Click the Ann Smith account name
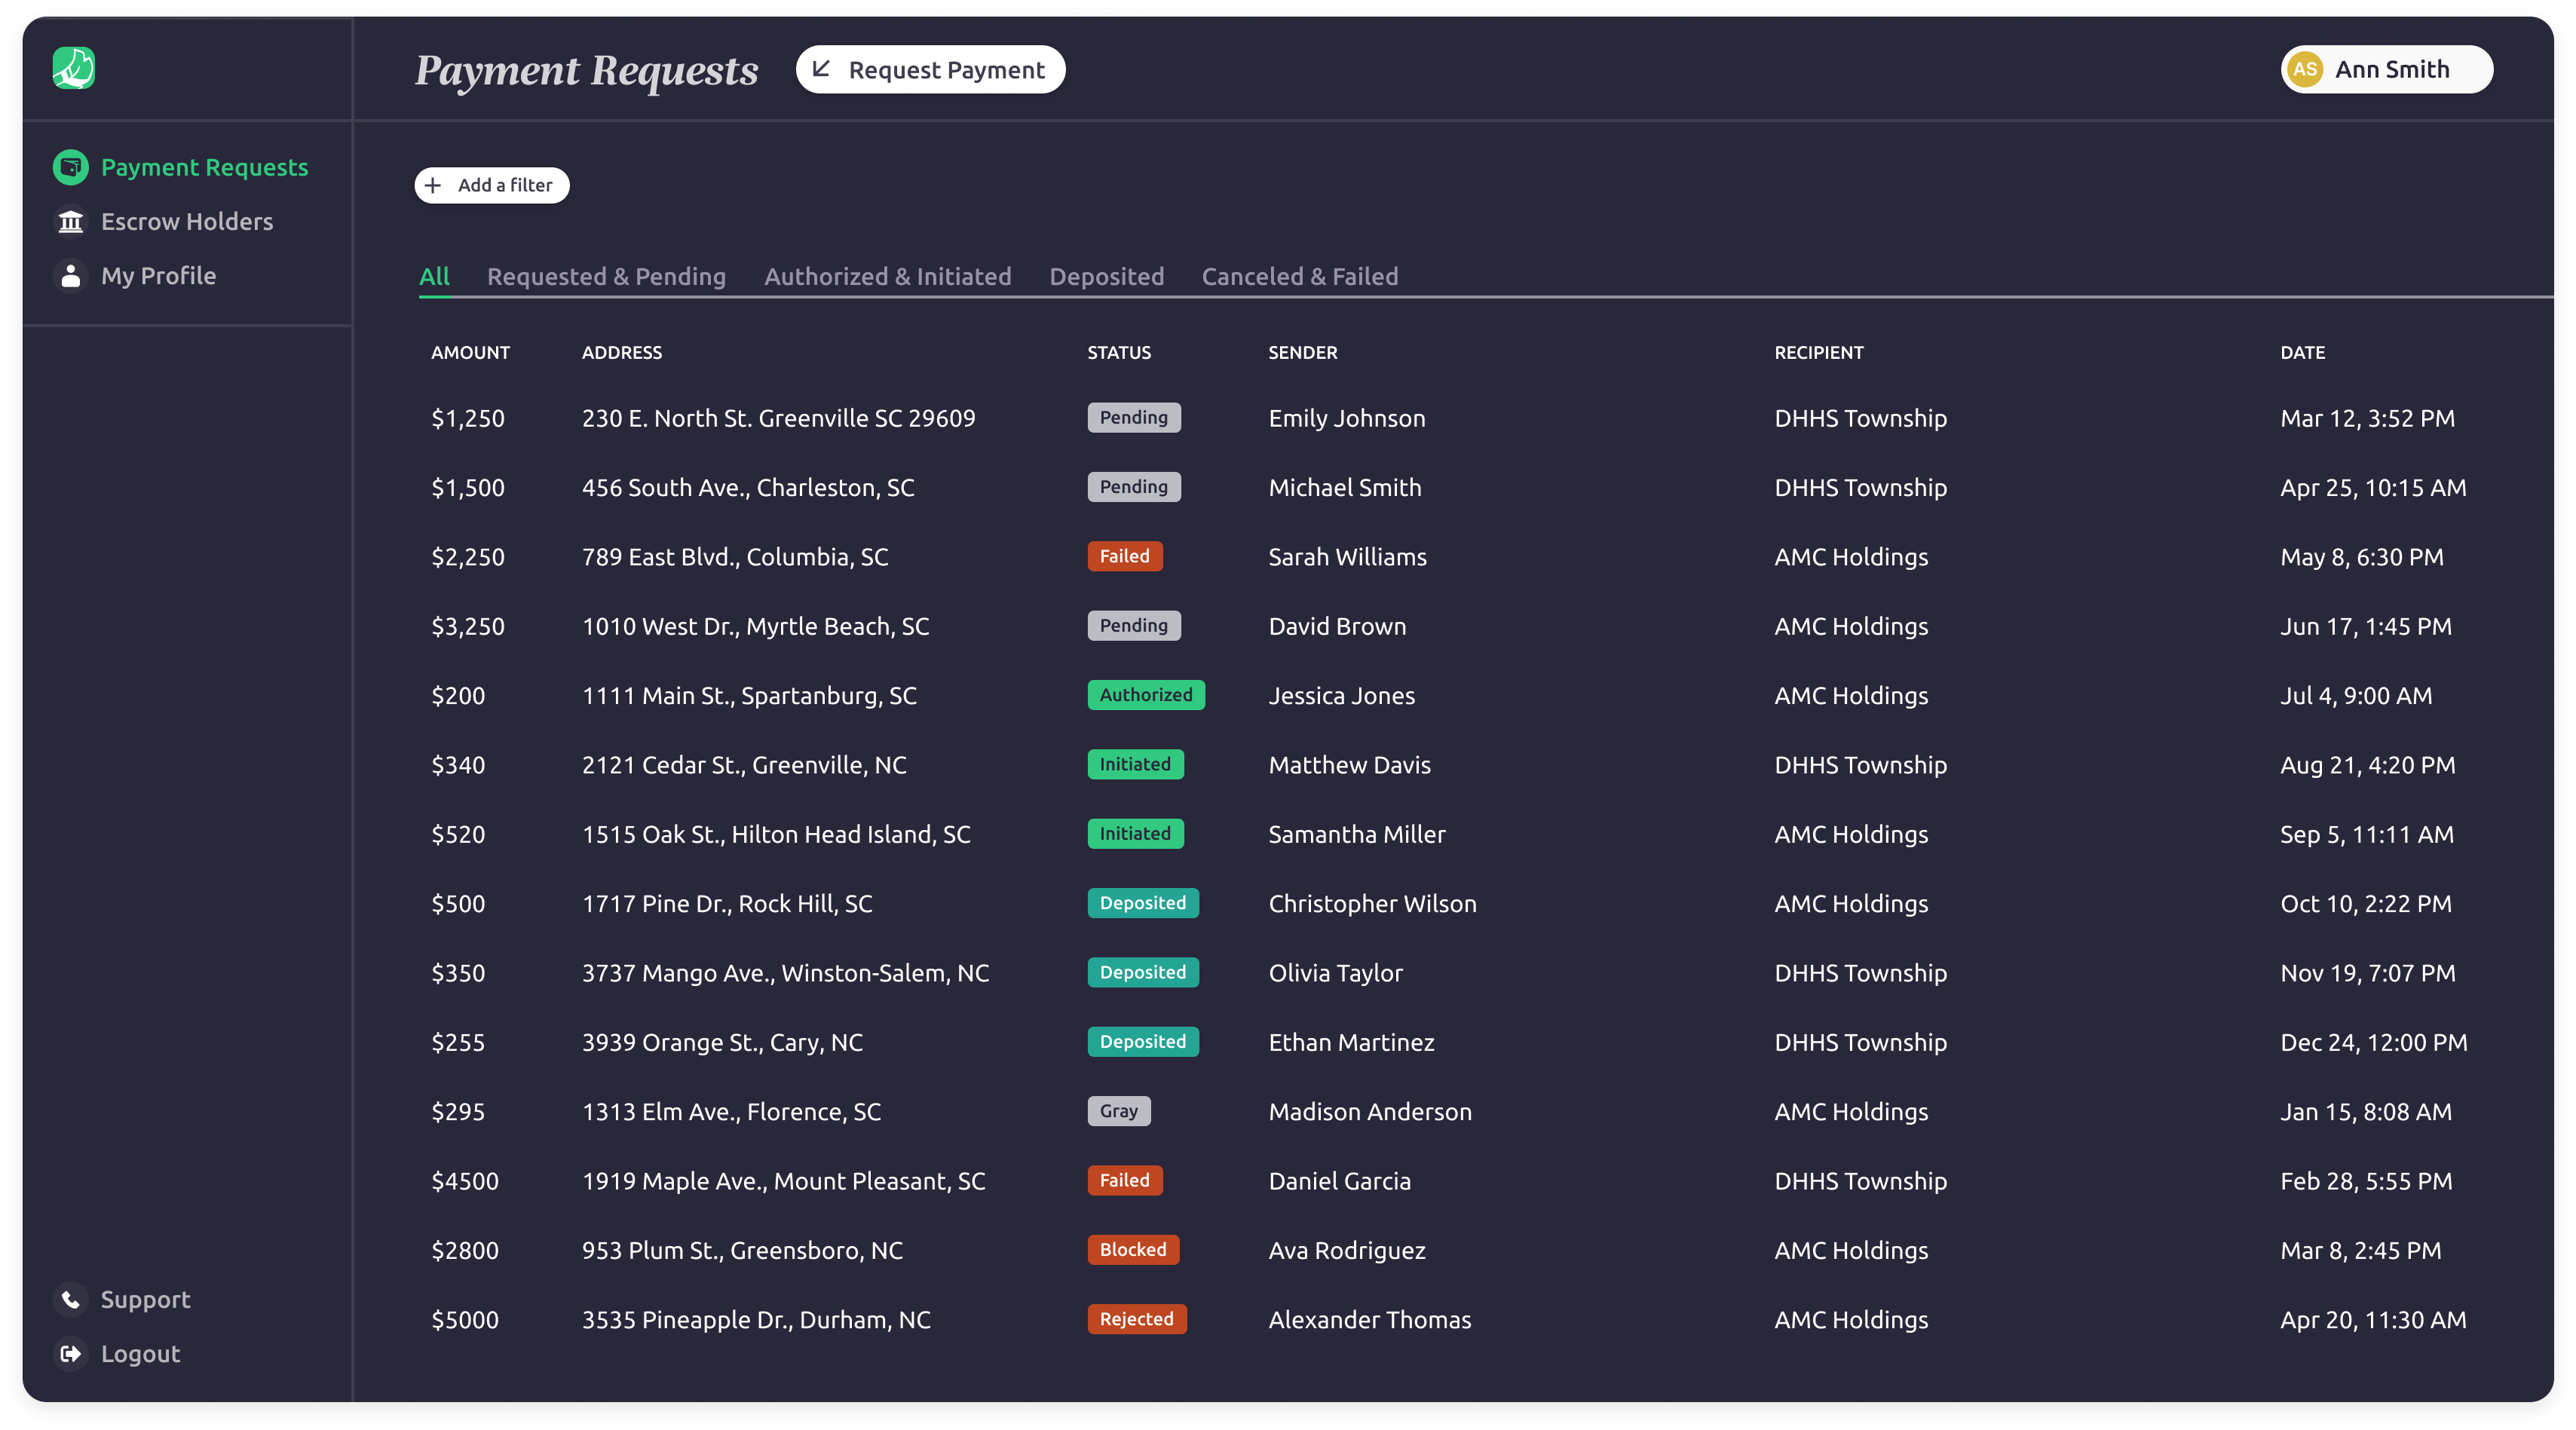The image size is (2576, 1430). (x=2393, y=69)
